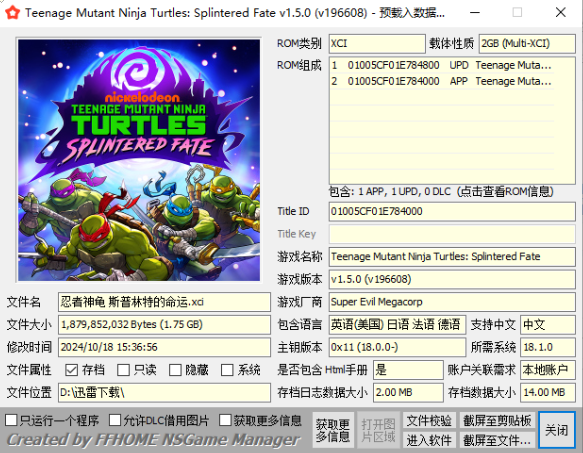This screenshot has width=583, height=453.
Task: Click the 账户关联需求 field 本地账户
Action: [x=548, y=370]
